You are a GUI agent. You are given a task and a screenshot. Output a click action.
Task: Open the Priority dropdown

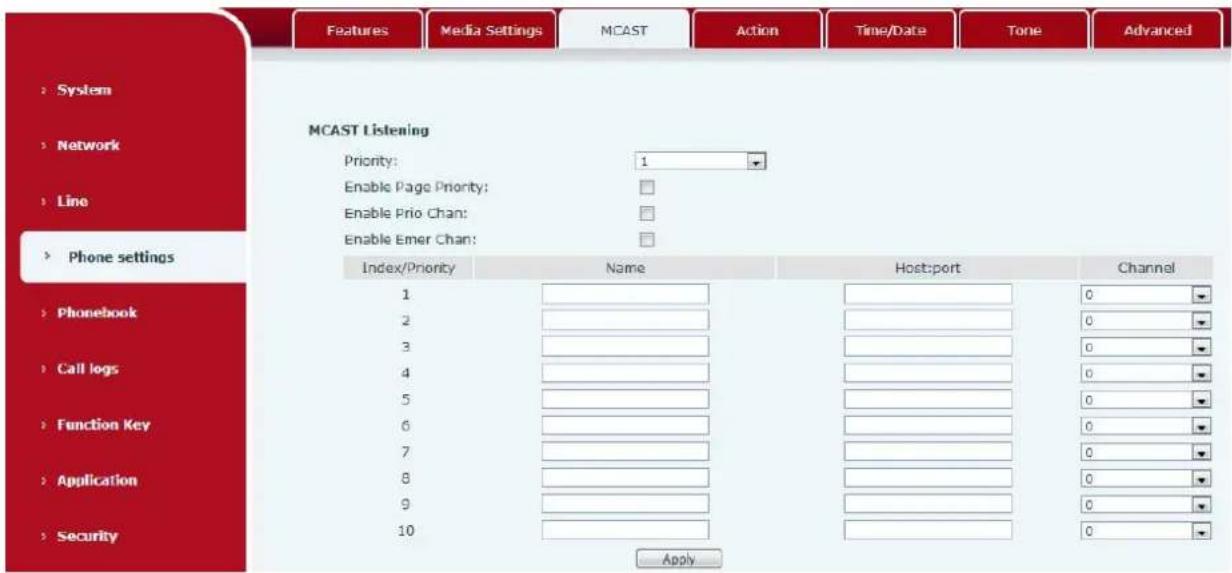pos(700,160)
